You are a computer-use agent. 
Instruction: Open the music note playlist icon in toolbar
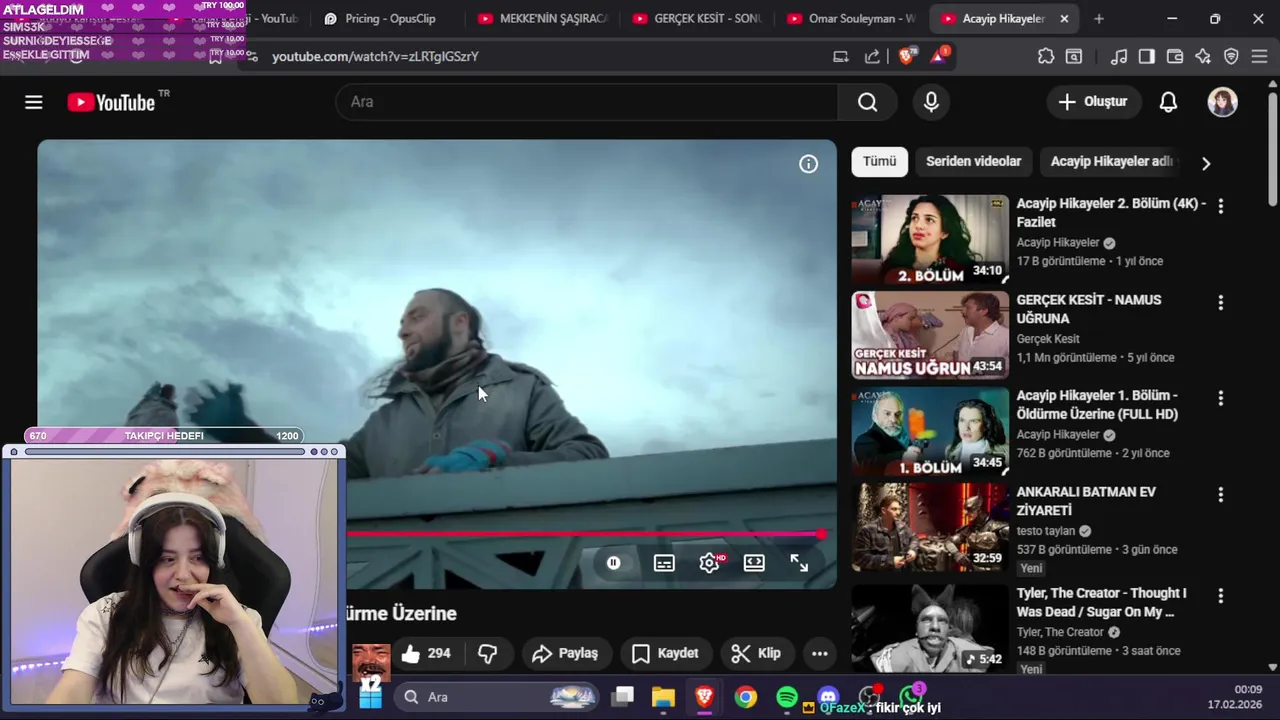pyautogui.click(x=1119, y=56)
